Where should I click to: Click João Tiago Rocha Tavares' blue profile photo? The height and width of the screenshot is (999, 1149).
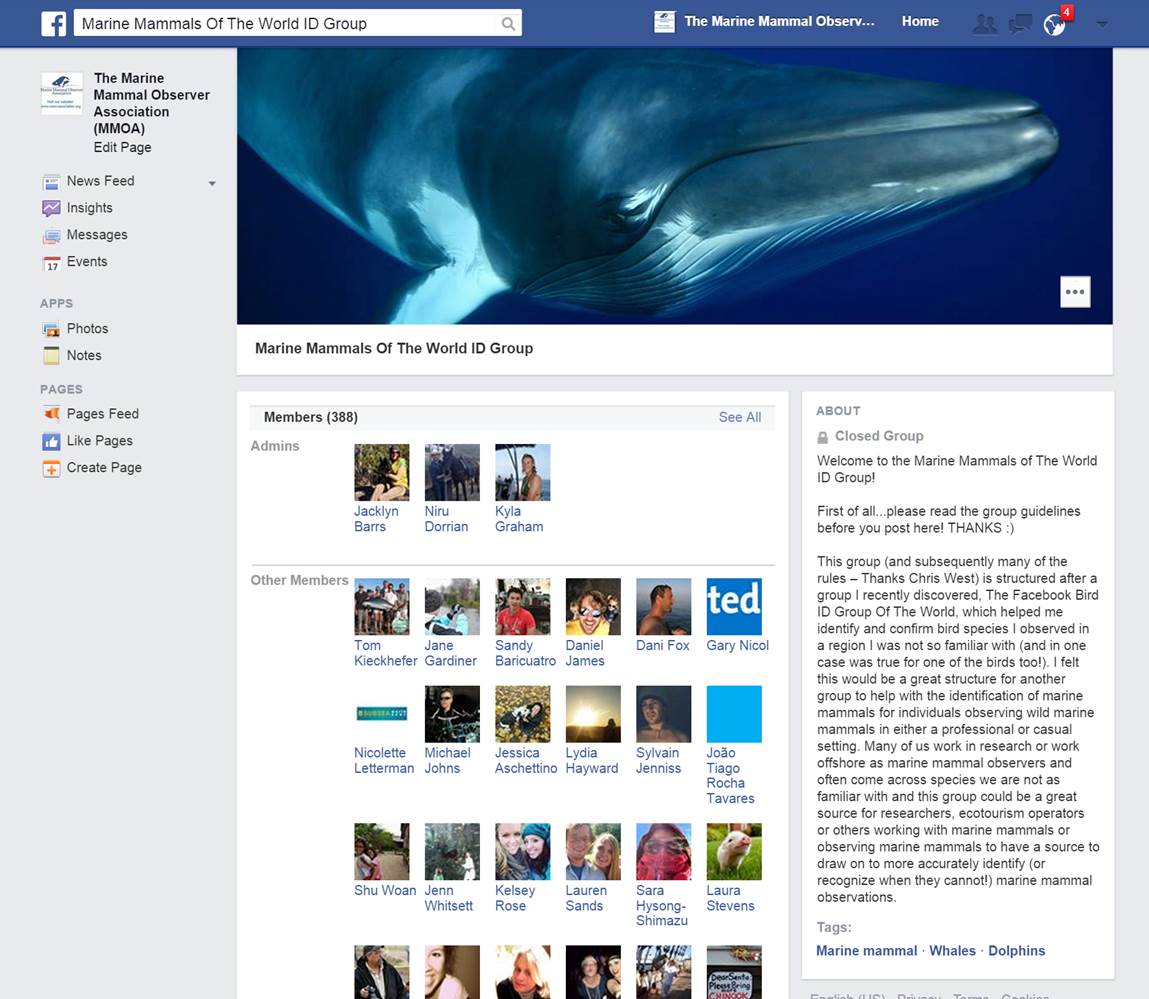(x=734, y=714)
